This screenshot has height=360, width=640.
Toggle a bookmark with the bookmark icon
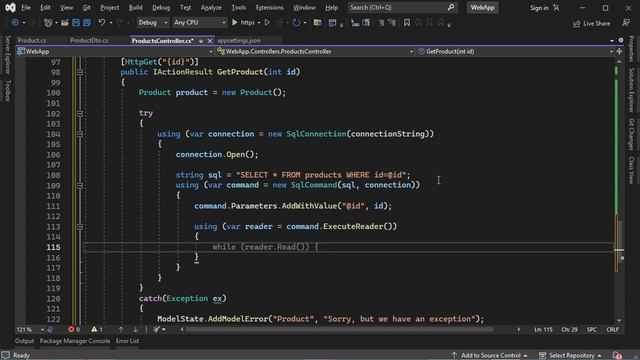click(407, 23)
